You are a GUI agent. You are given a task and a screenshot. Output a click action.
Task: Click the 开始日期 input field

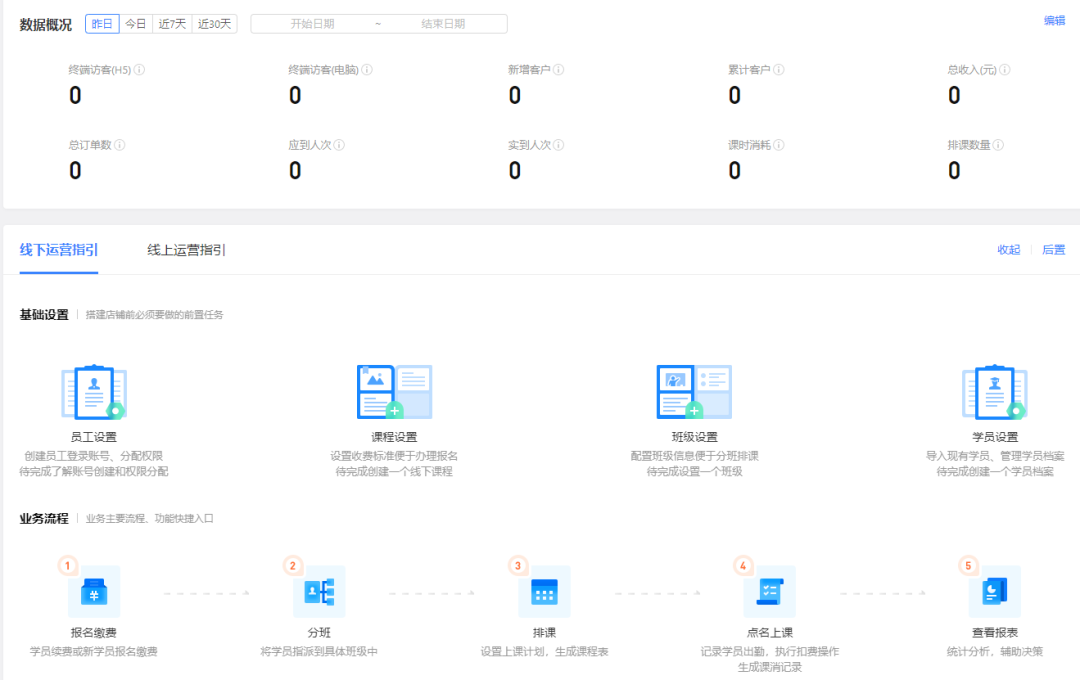(312, 24)
